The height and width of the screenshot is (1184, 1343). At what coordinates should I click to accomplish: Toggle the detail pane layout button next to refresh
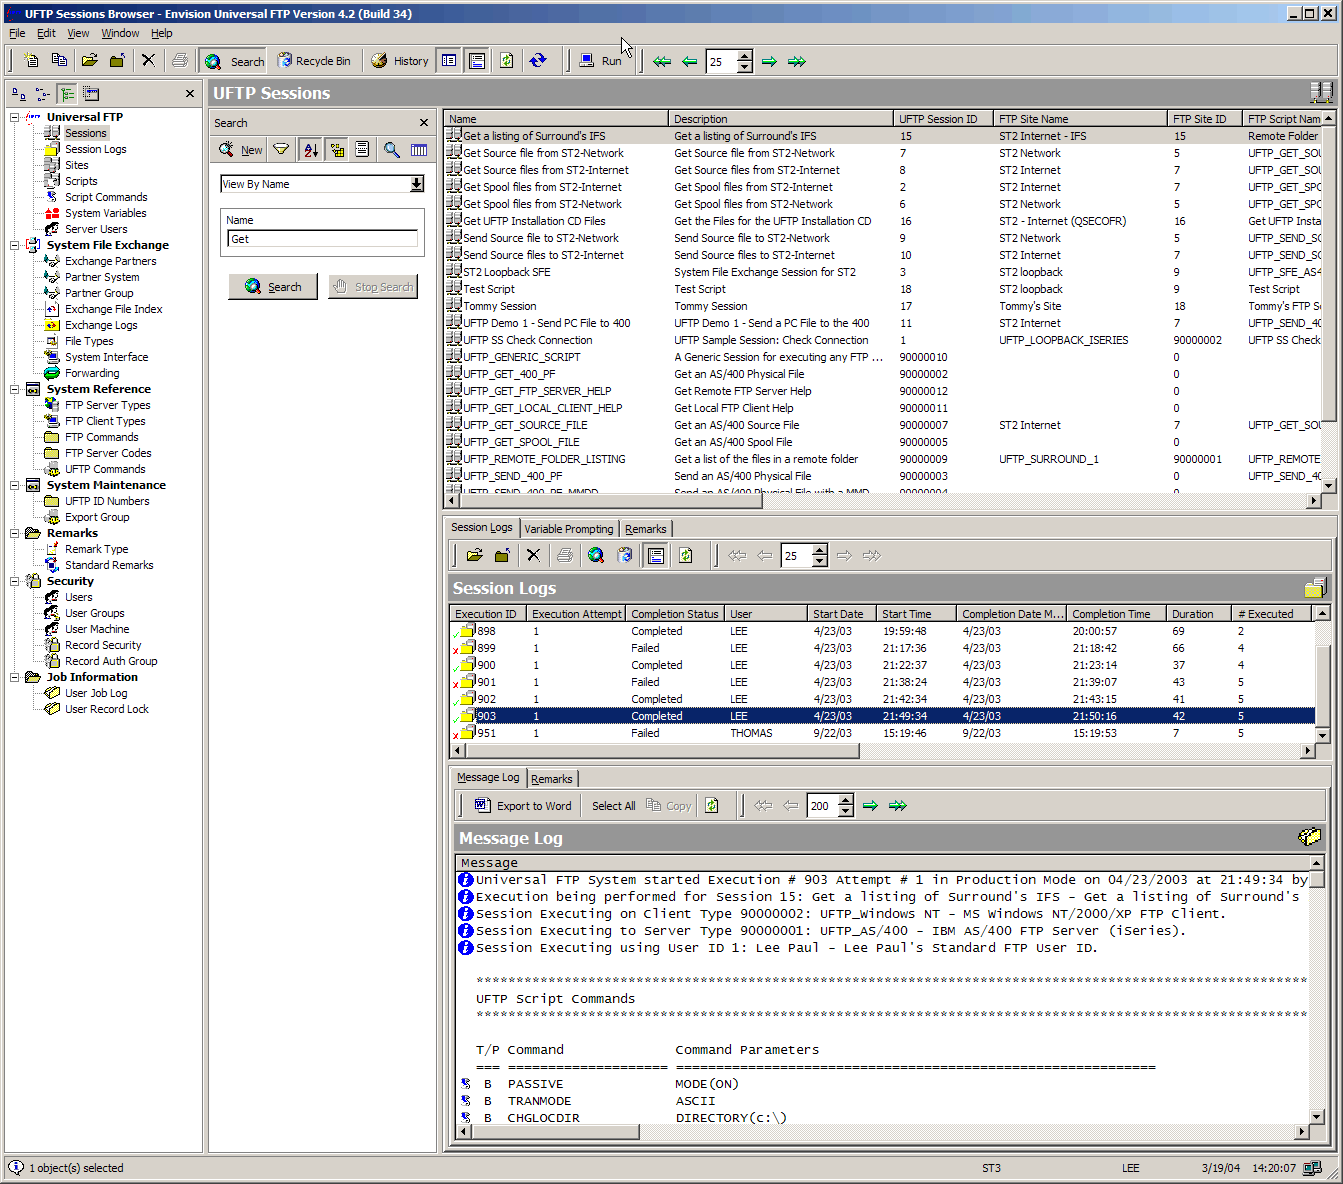point(477,61)
